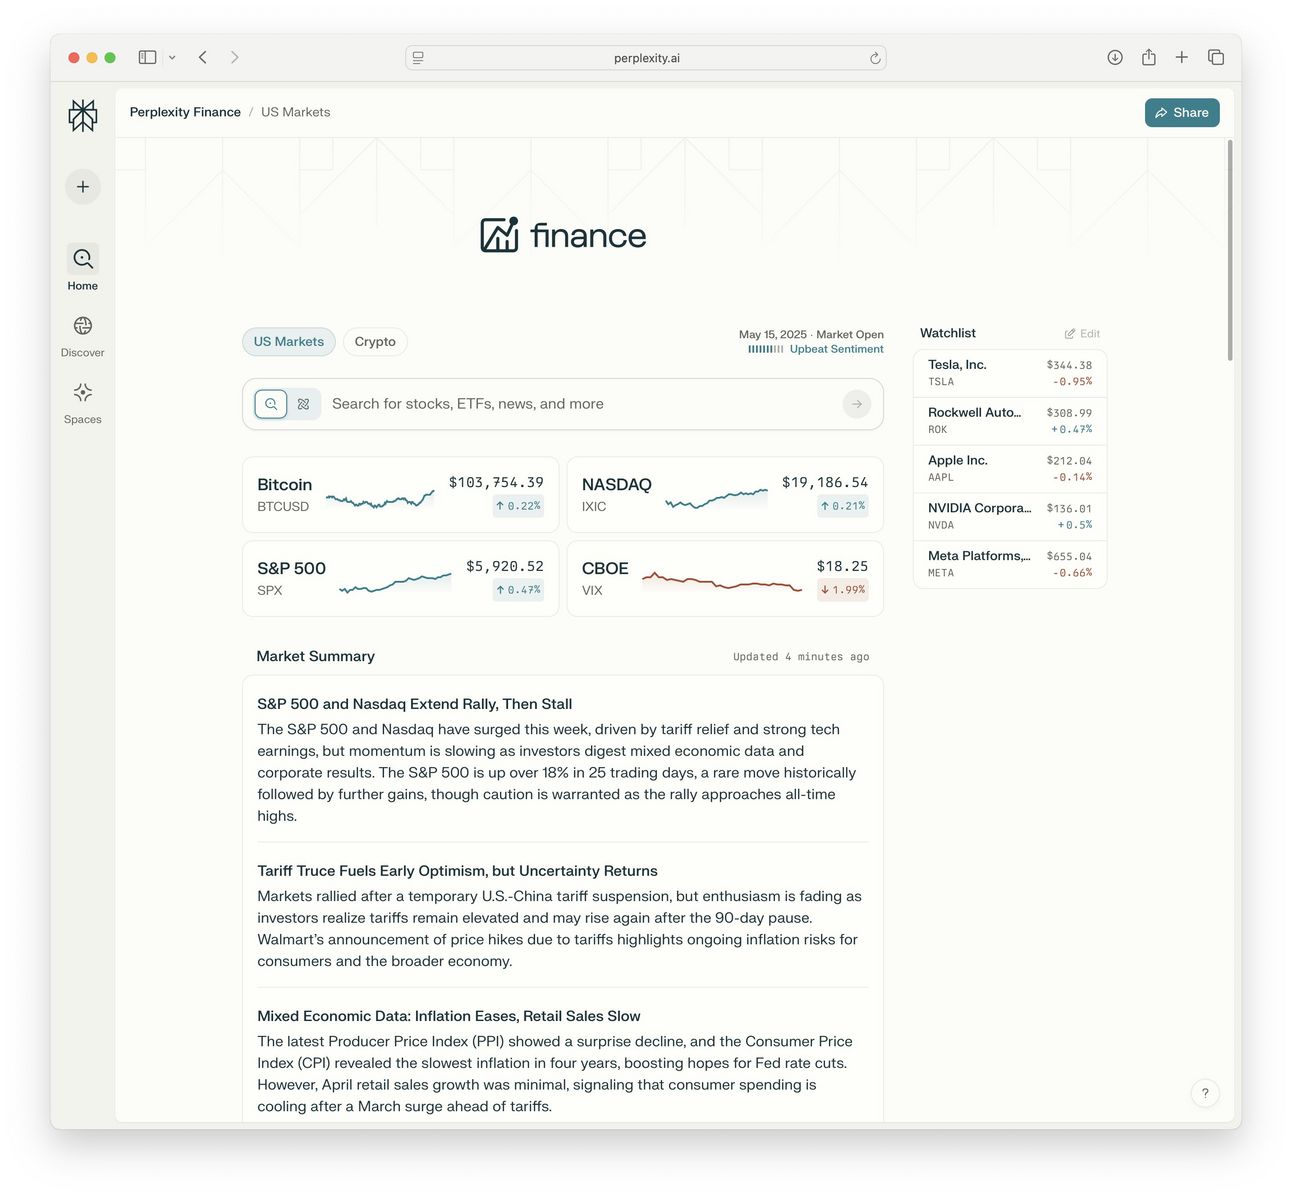
Task: Open Perplexity Finance breadcrumb link
Action: (x=185, y=112)
